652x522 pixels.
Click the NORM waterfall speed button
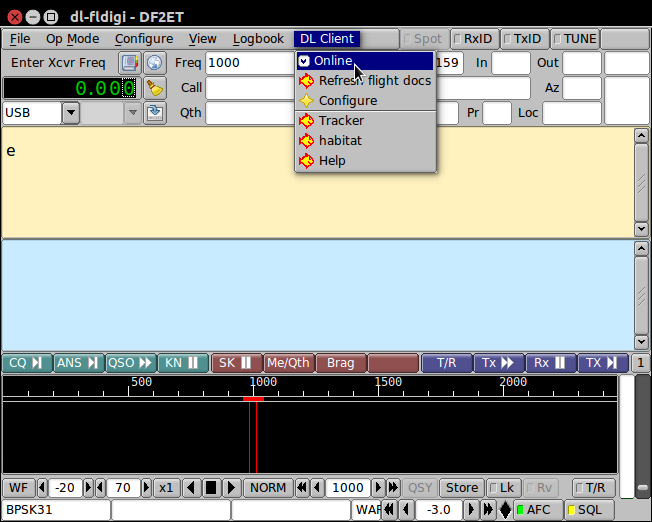point(268,487)
